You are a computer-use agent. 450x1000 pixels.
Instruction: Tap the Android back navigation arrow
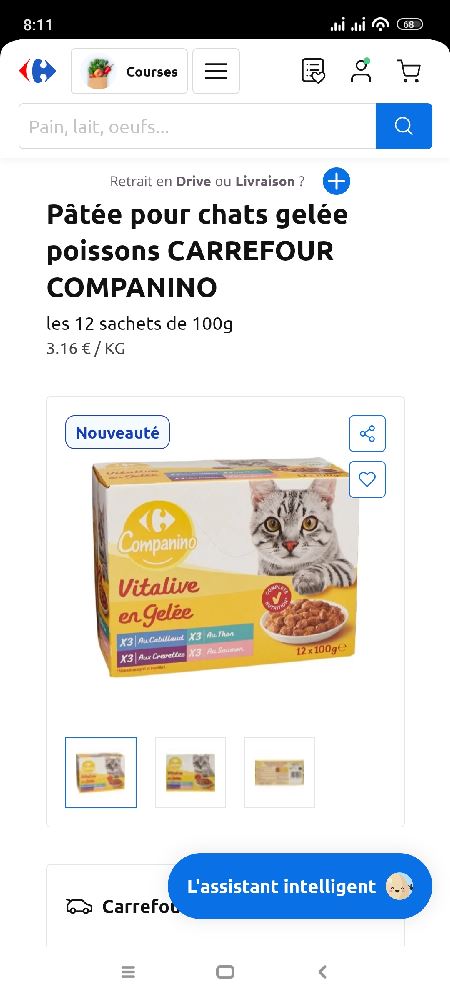click(323, 972)
